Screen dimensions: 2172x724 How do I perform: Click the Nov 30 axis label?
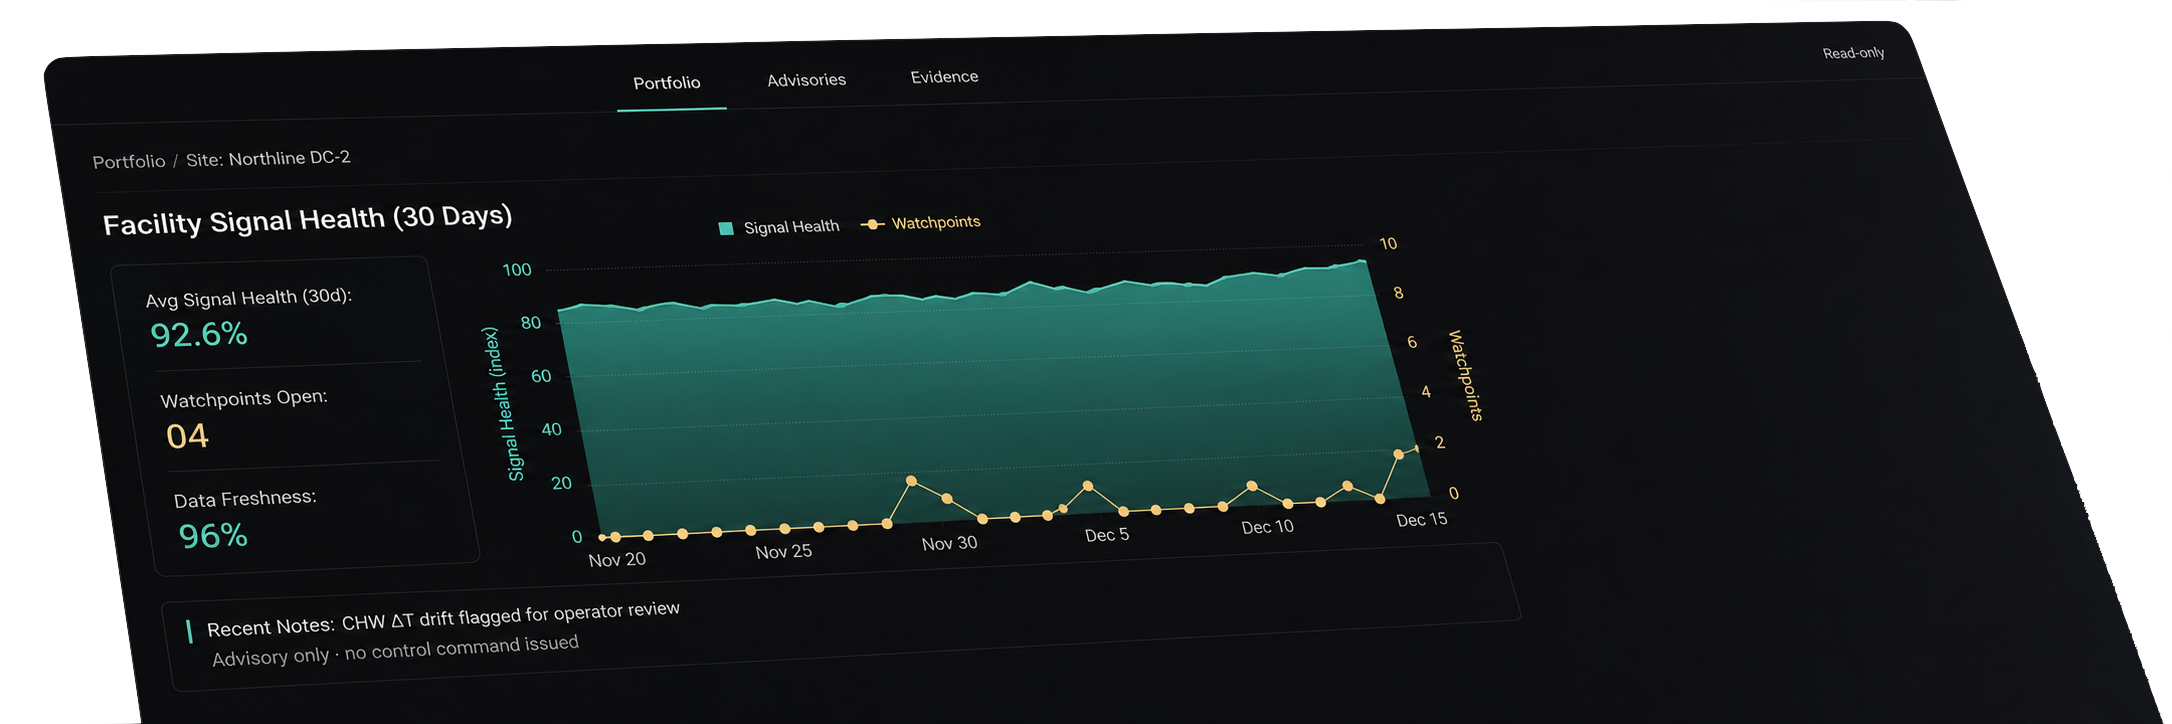(949, 543)
